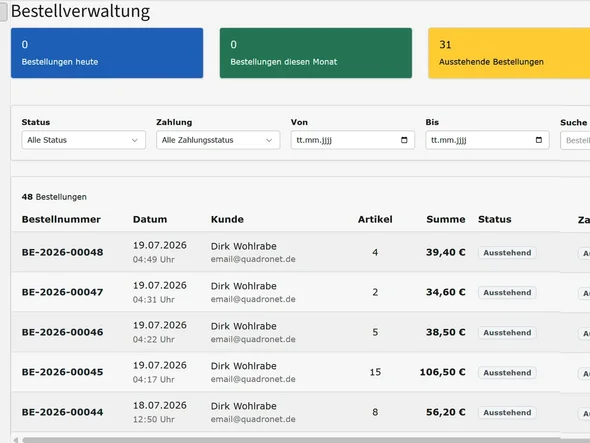Click sum 34,60 € value
The width and height of the screenshot is (590, 443).
coord(446,292)
